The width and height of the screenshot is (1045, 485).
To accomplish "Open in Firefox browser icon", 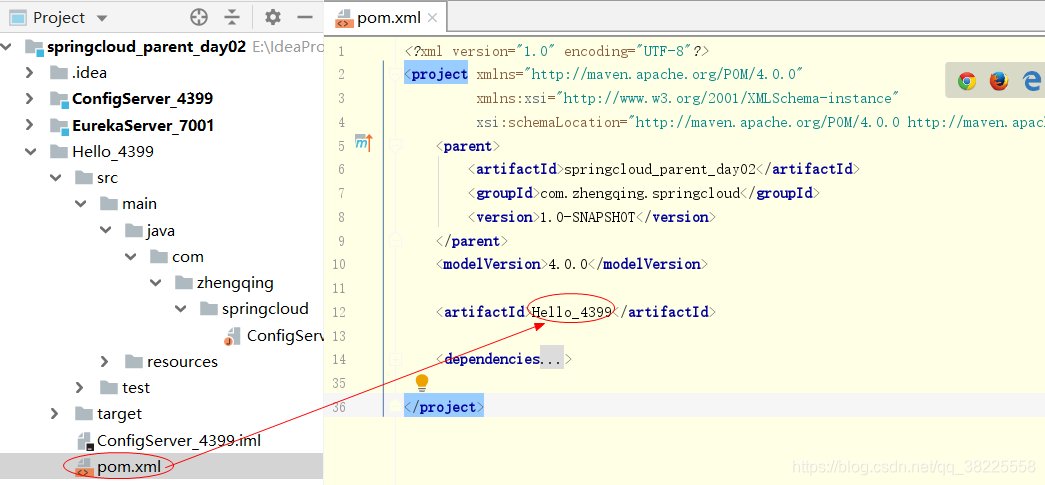I will tap(998, 81).
